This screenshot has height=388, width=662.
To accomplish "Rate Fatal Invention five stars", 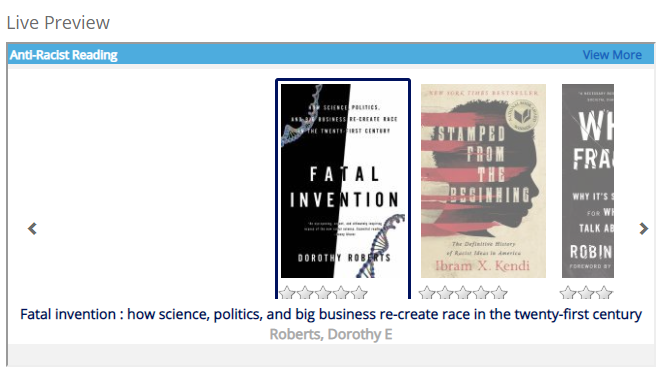I will tap(359, 293).
